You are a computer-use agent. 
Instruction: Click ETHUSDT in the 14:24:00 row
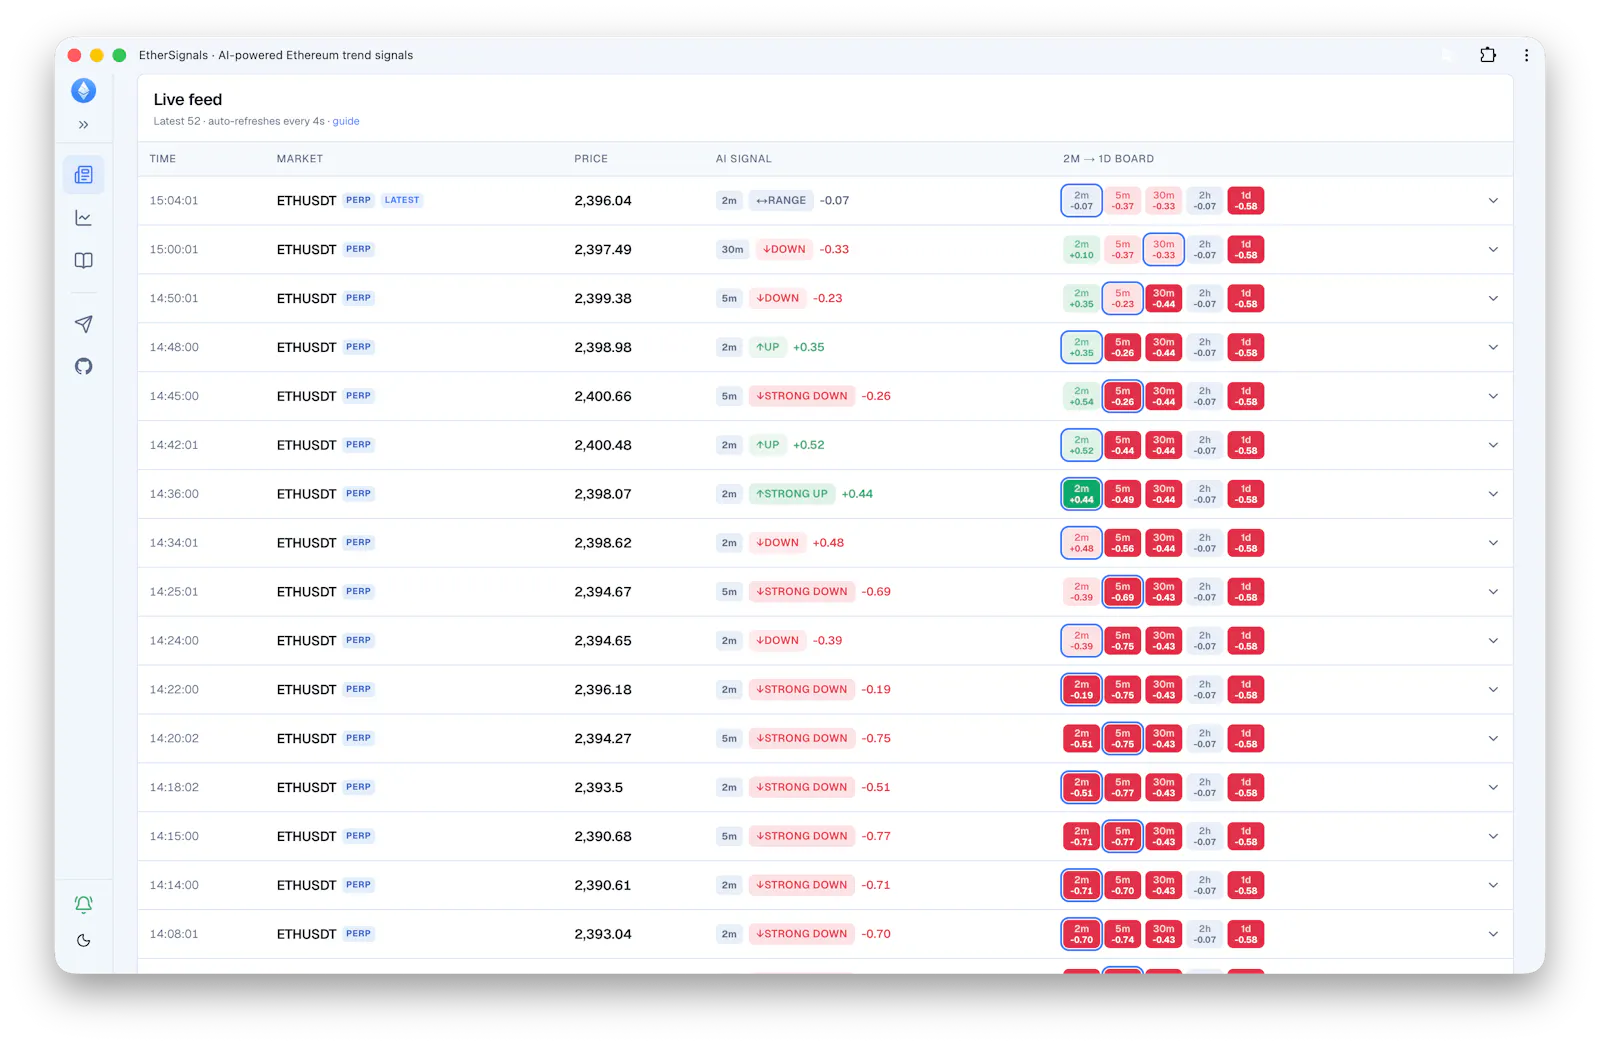pyautogui.click(x=306, y=641)
